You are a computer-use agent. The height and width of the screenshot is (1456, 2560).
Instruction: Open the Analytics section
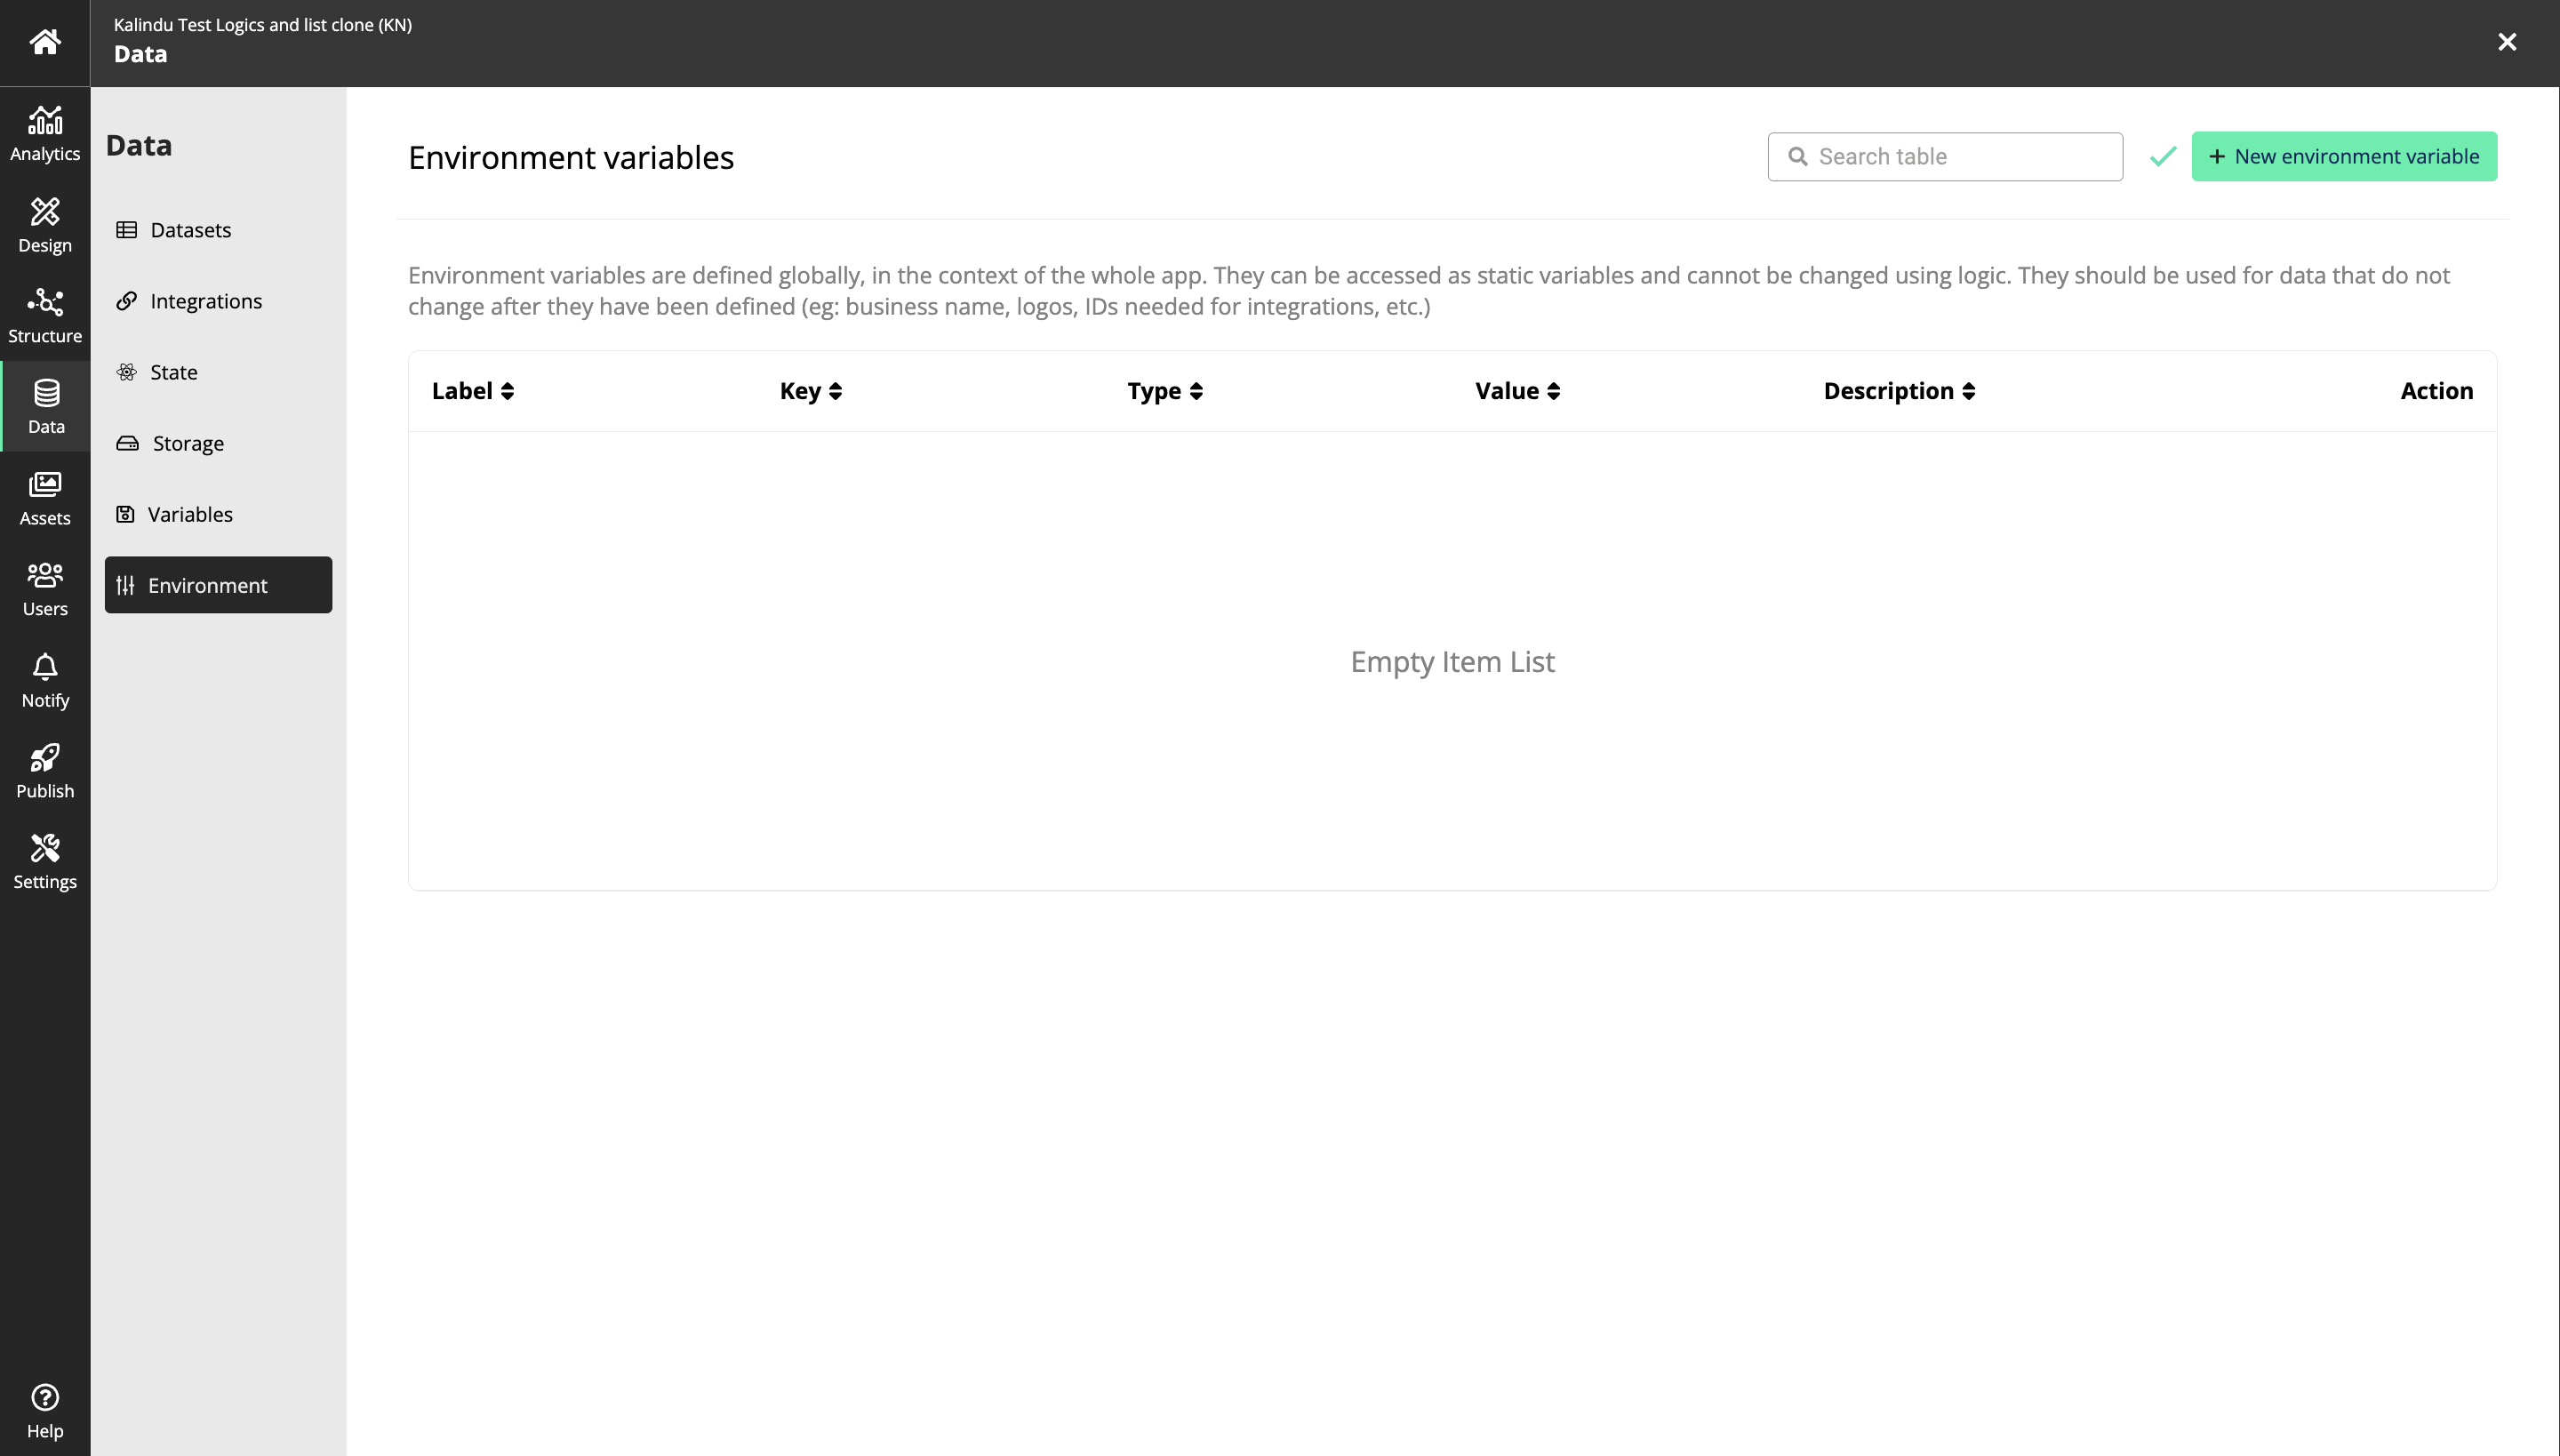pyautogui.click(x=45, y=133)
